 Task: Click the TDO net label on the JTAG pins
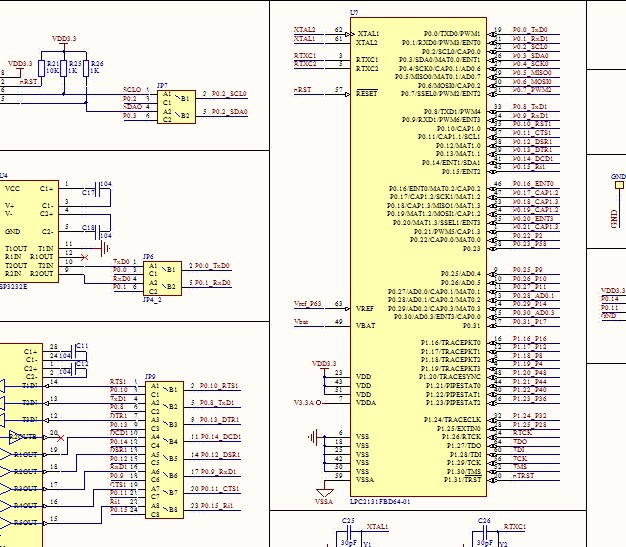pyautogui.click(x=520, y=441)
